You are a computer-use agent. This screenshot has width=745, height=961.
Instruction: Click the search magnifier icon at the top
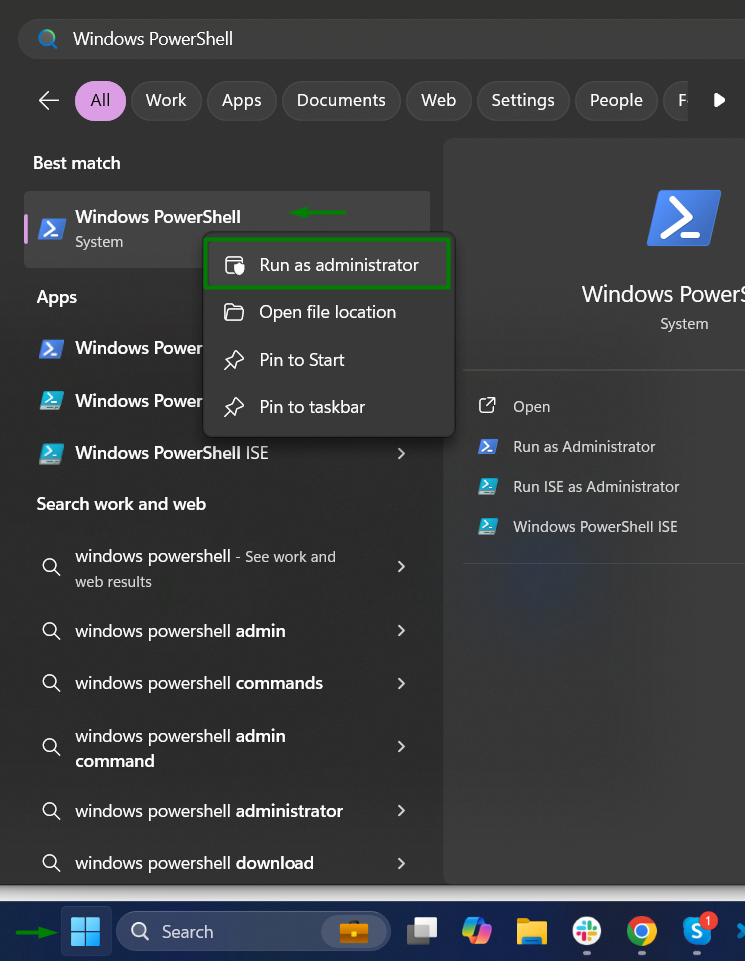[x=47, y=39]
